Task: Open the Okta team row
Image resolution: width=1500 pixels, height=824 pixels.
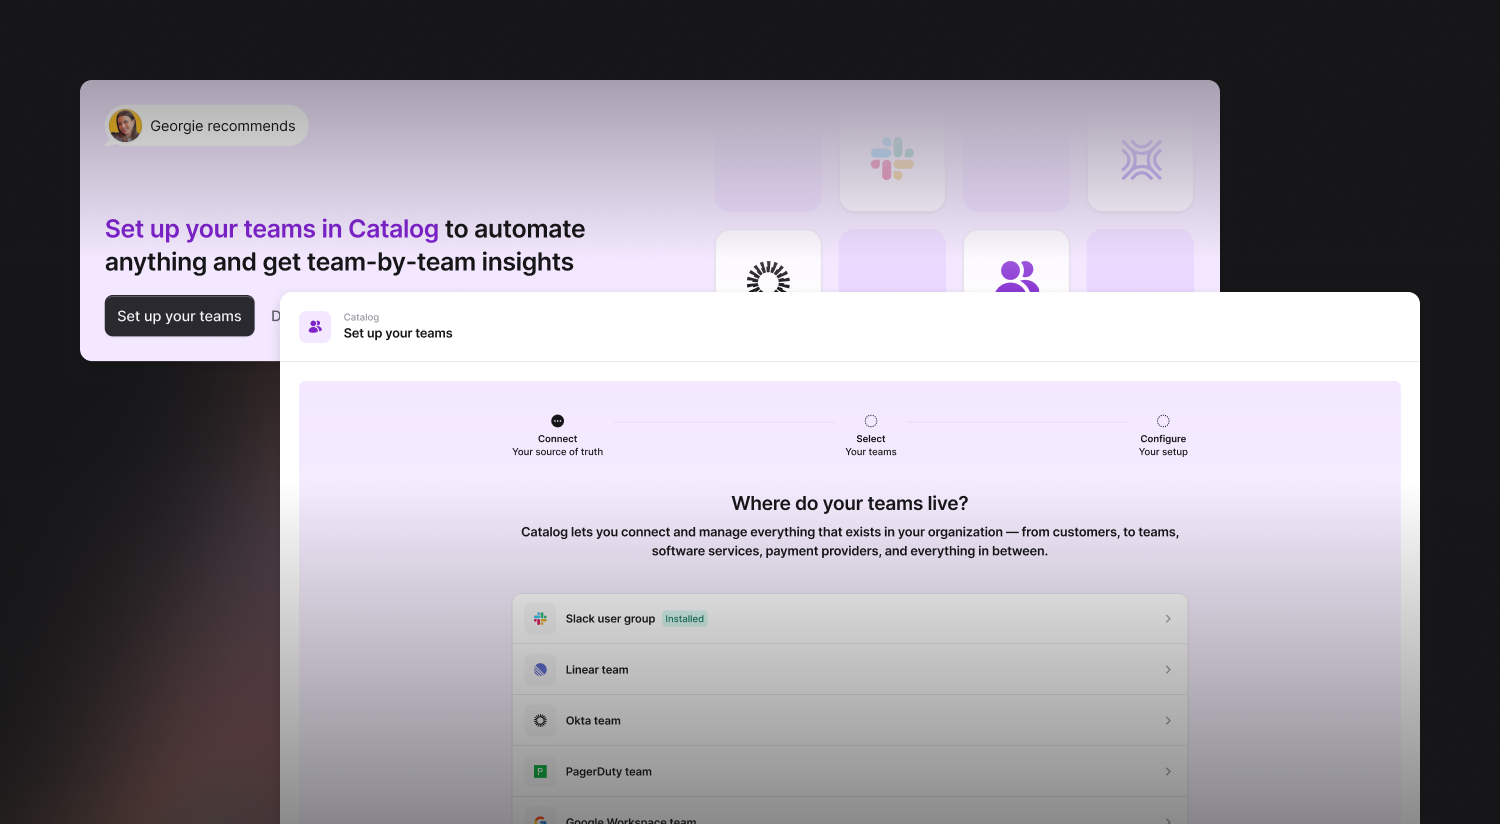Action: point(850,721)
